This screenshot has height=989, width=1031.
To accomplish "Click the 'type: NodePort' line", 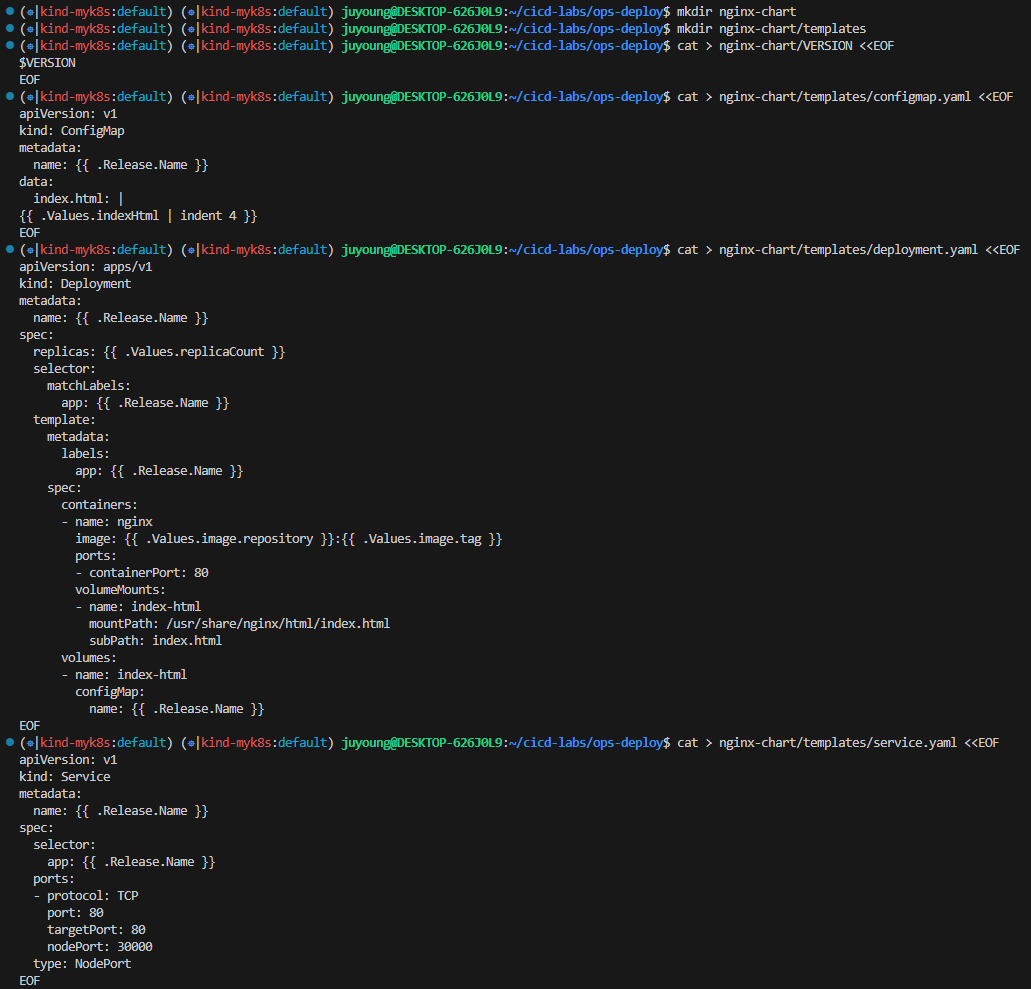I will (82, 964).
